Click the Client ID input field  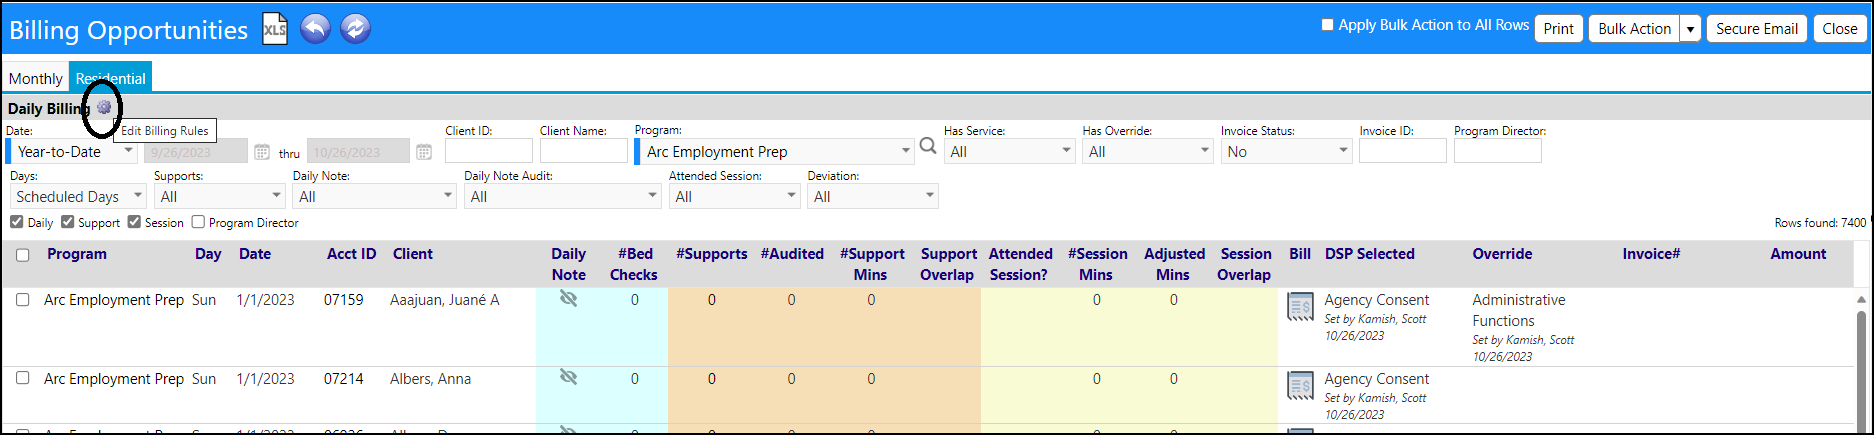[x=489, y=151]
